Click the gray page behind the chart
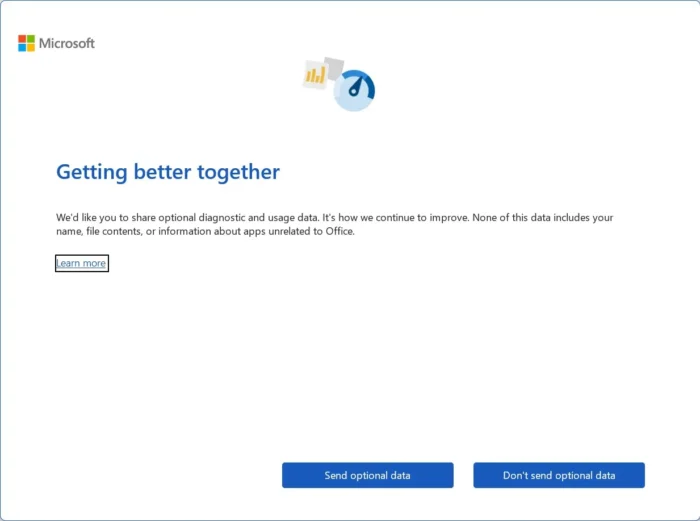The image size is (700, 521). tap(334, 66)
